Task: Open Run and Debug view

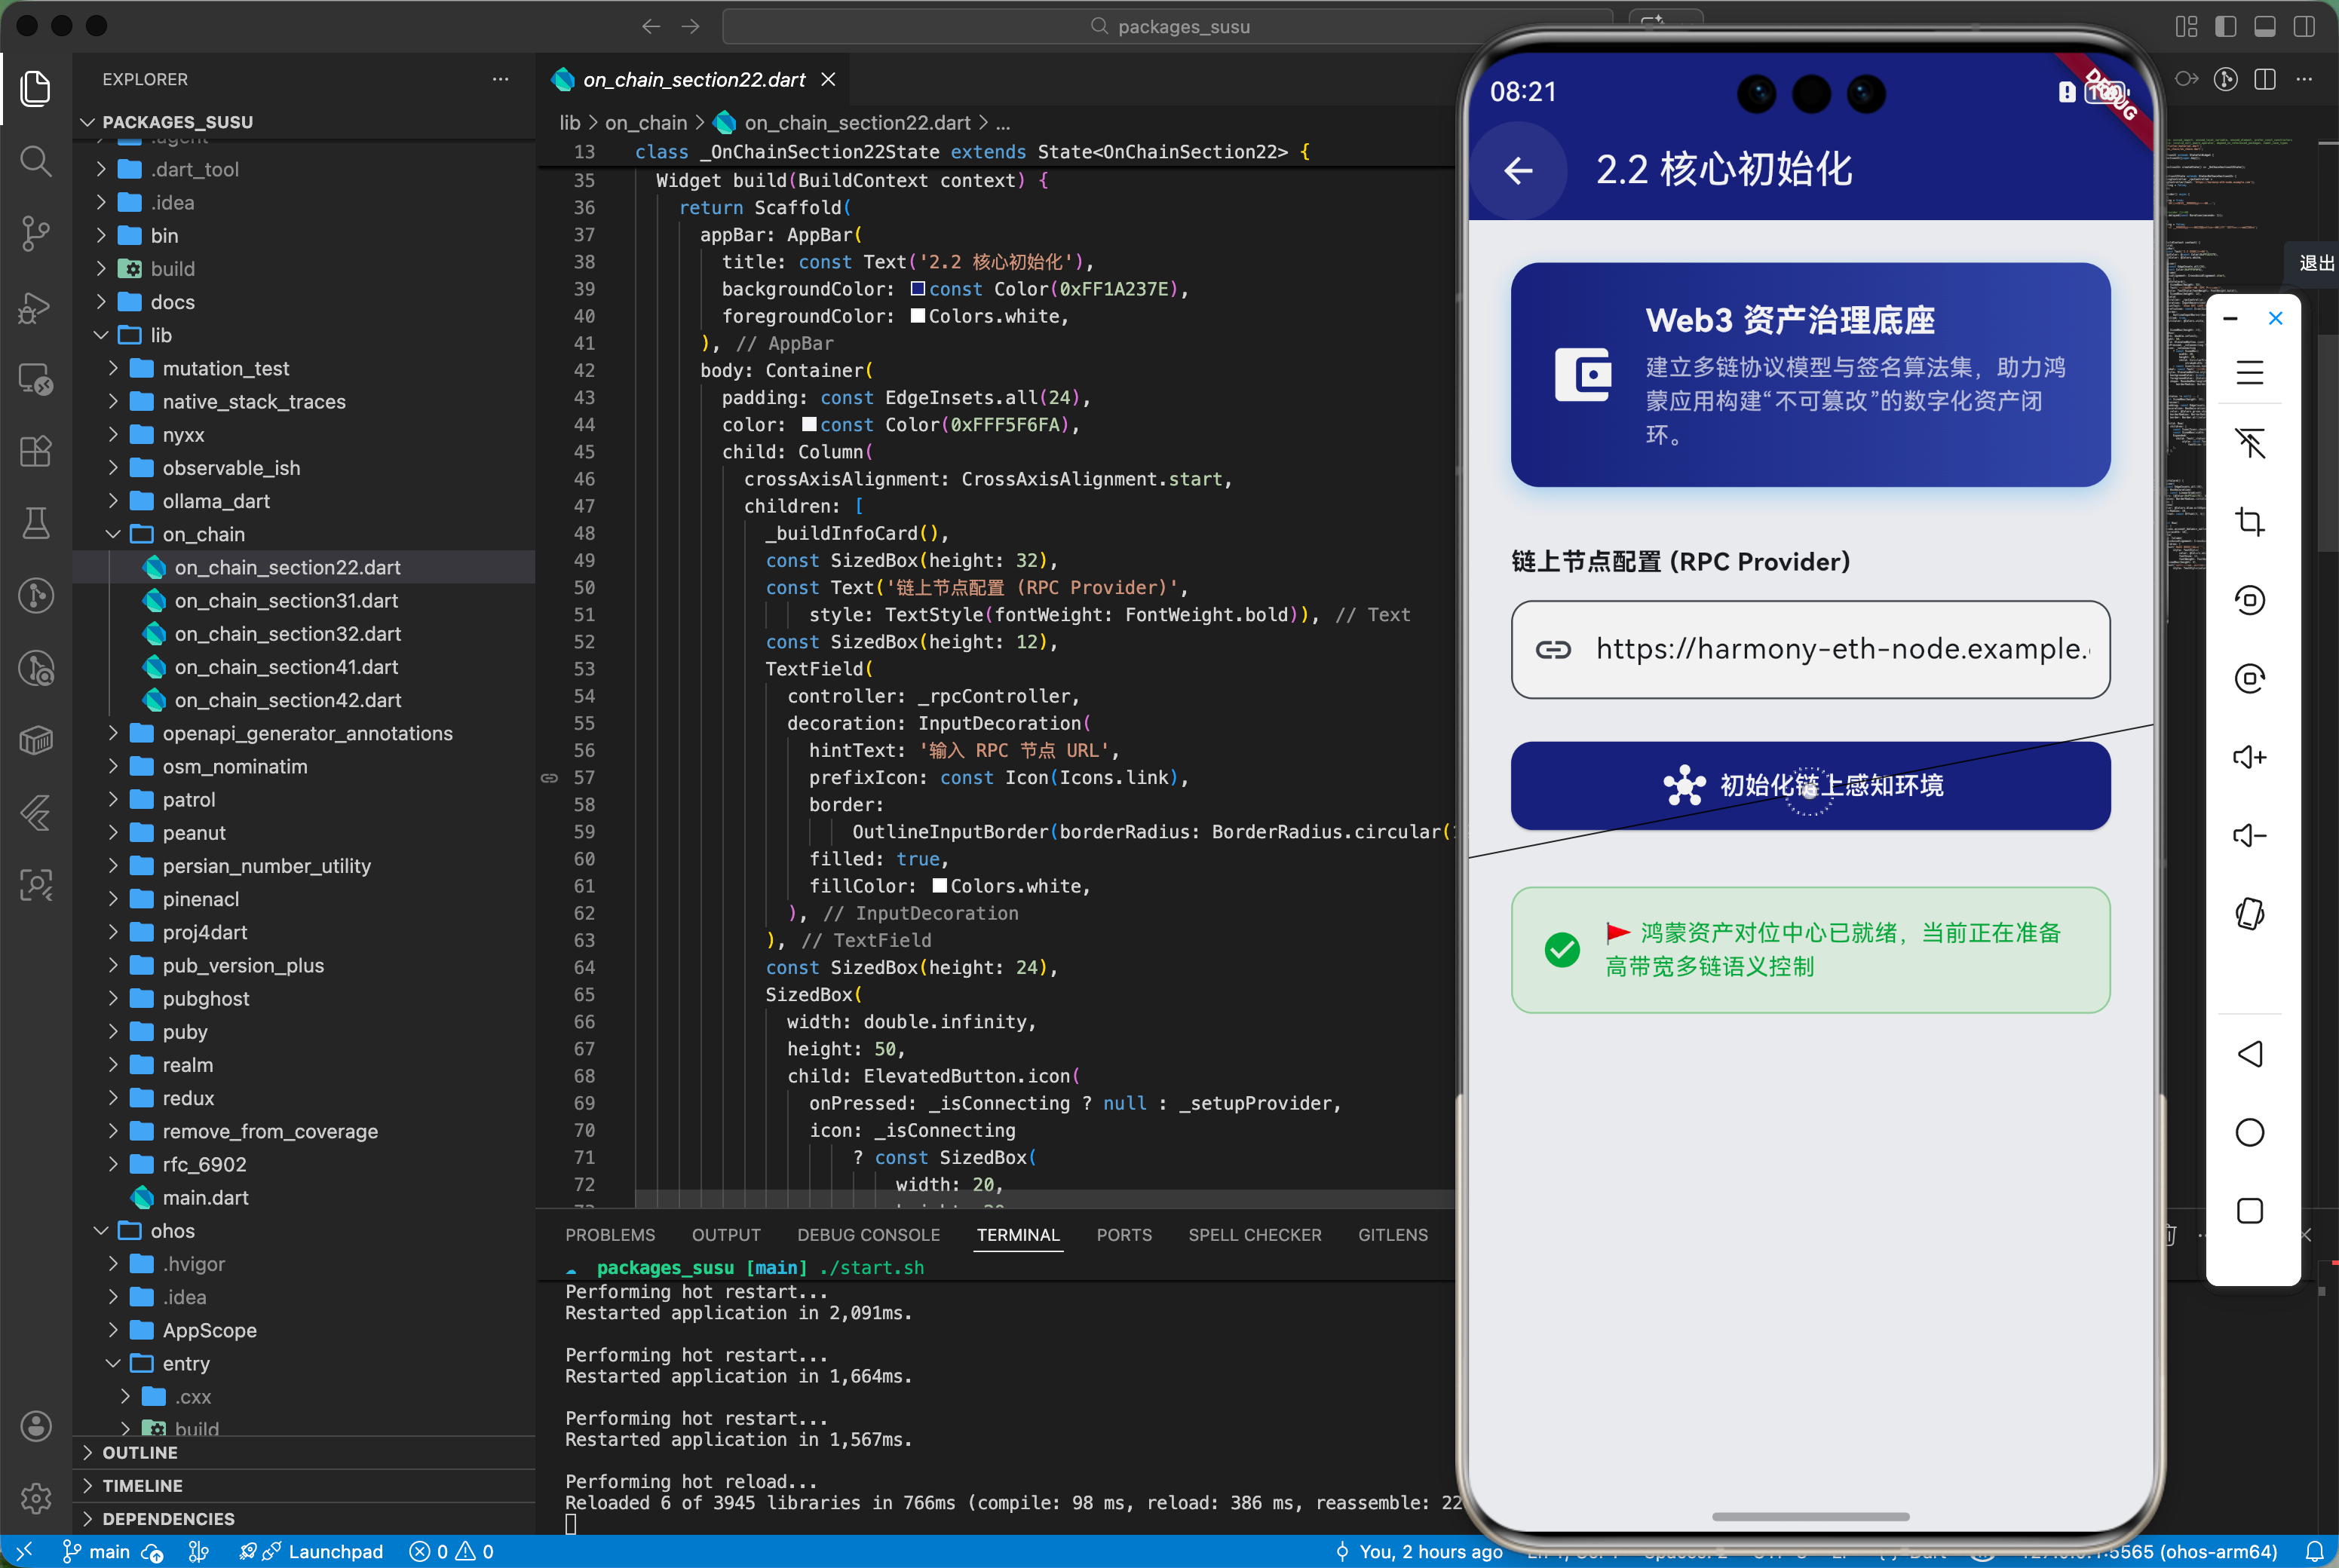Action: click(x=36, y=307)
